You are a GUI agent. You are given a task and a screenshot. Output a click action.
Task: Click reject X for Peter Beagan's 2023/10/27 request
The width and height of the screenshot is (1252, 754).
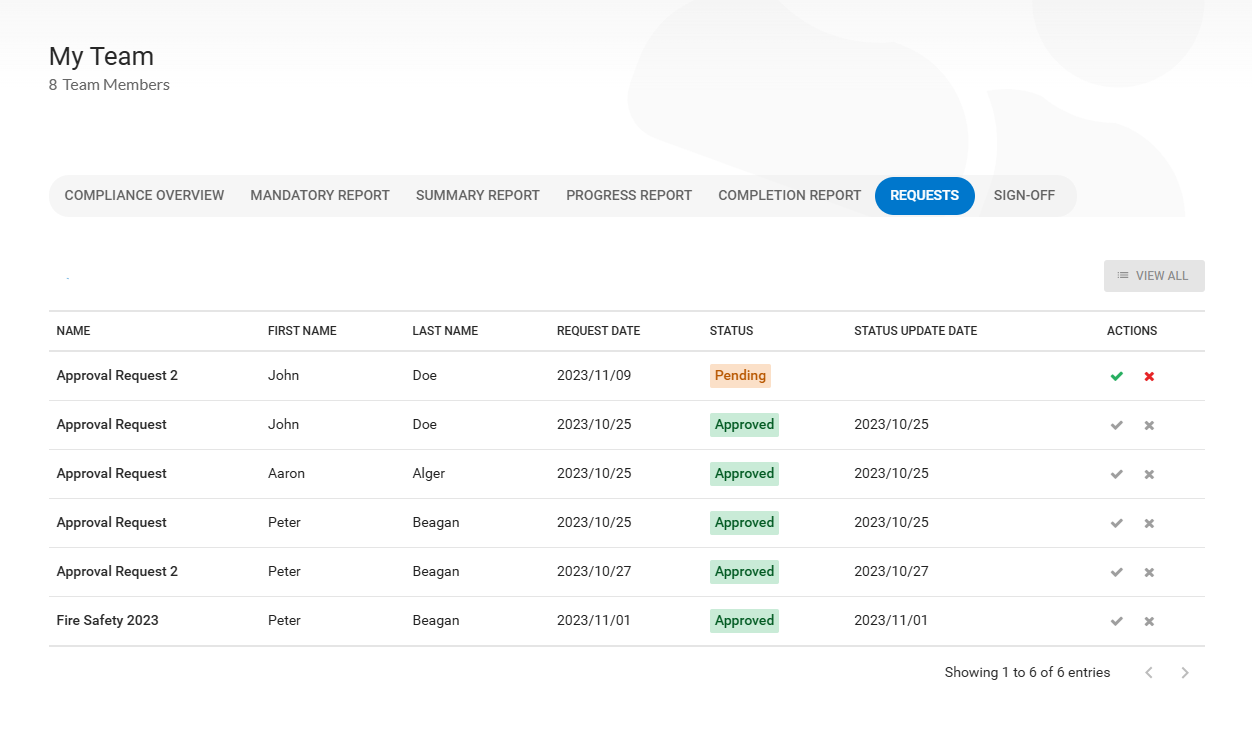[x=1149, y=572]
